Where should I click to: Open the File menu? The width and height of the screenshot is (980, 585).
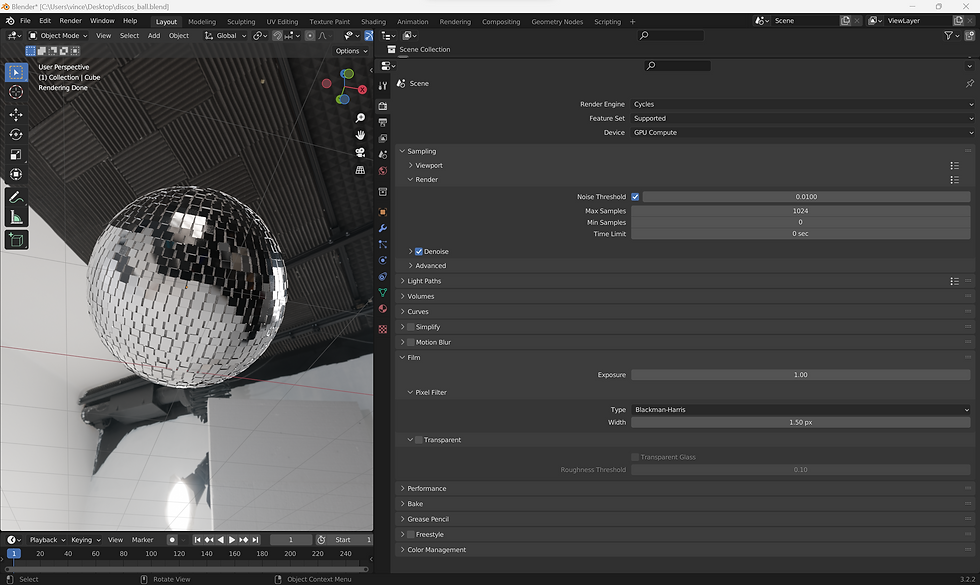(x=25, y=21)
